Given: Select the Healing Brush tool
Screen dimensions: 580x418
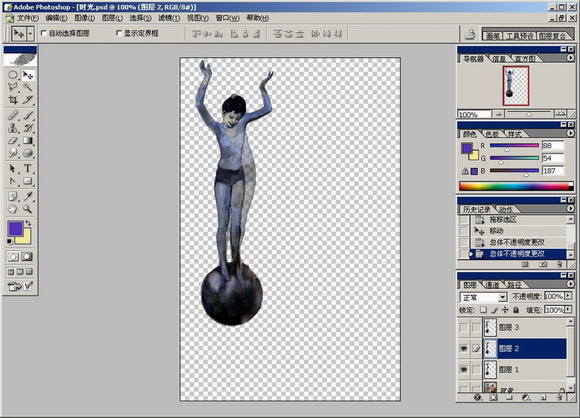Looking at the screenshot, I should click(13, 115).
